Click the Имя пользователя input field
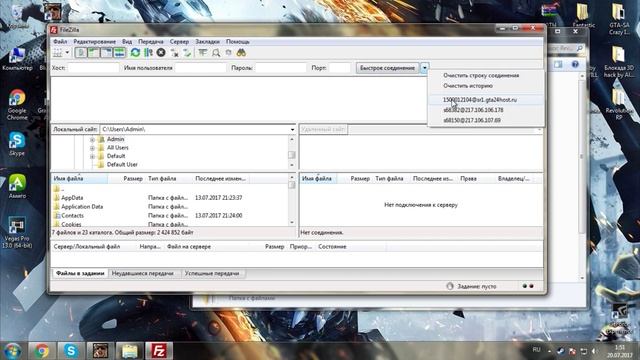 [200, 68]
